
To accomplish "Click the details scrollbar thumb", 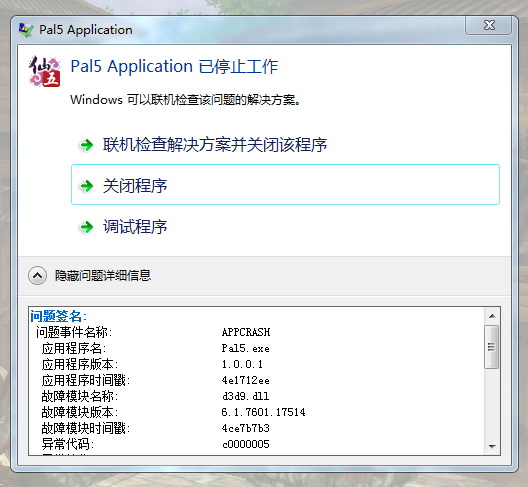I will point(492,347).
